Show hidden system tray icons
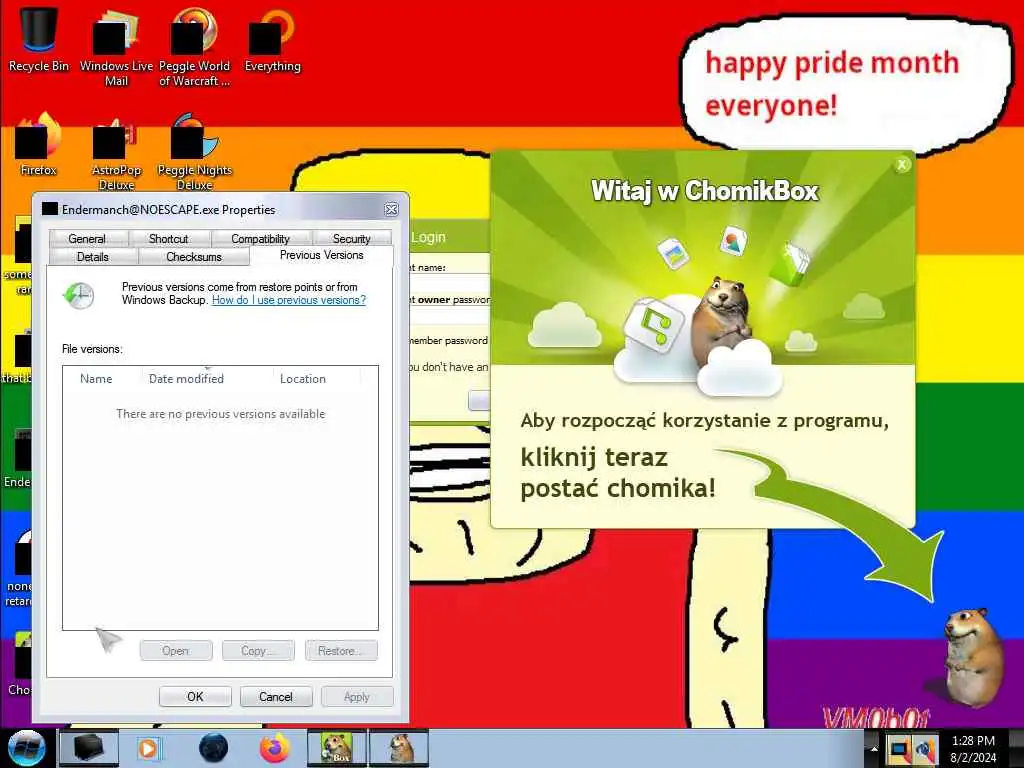 [874, 748]
